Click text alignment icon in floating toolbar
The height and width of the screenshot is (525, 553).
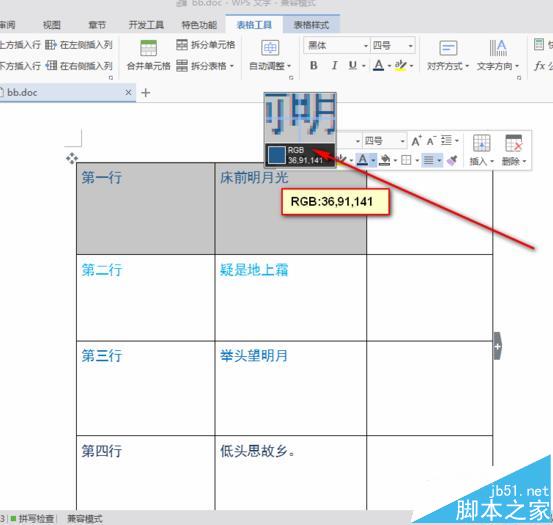click(x=429, y=160)
